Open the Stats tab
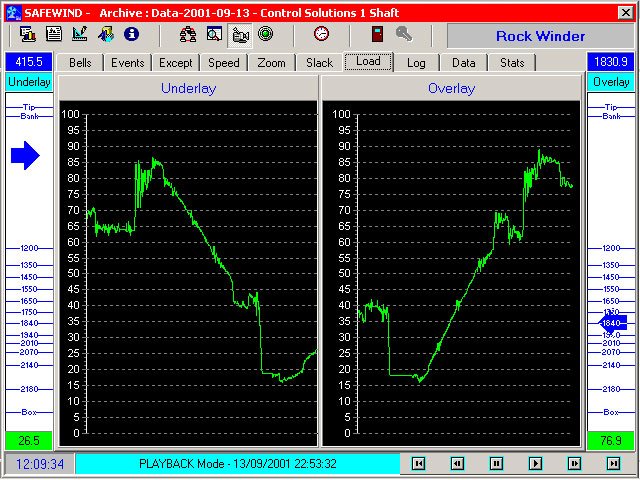Image resolution: width=640 pixels, height=480 pixels. coord(512,63)
